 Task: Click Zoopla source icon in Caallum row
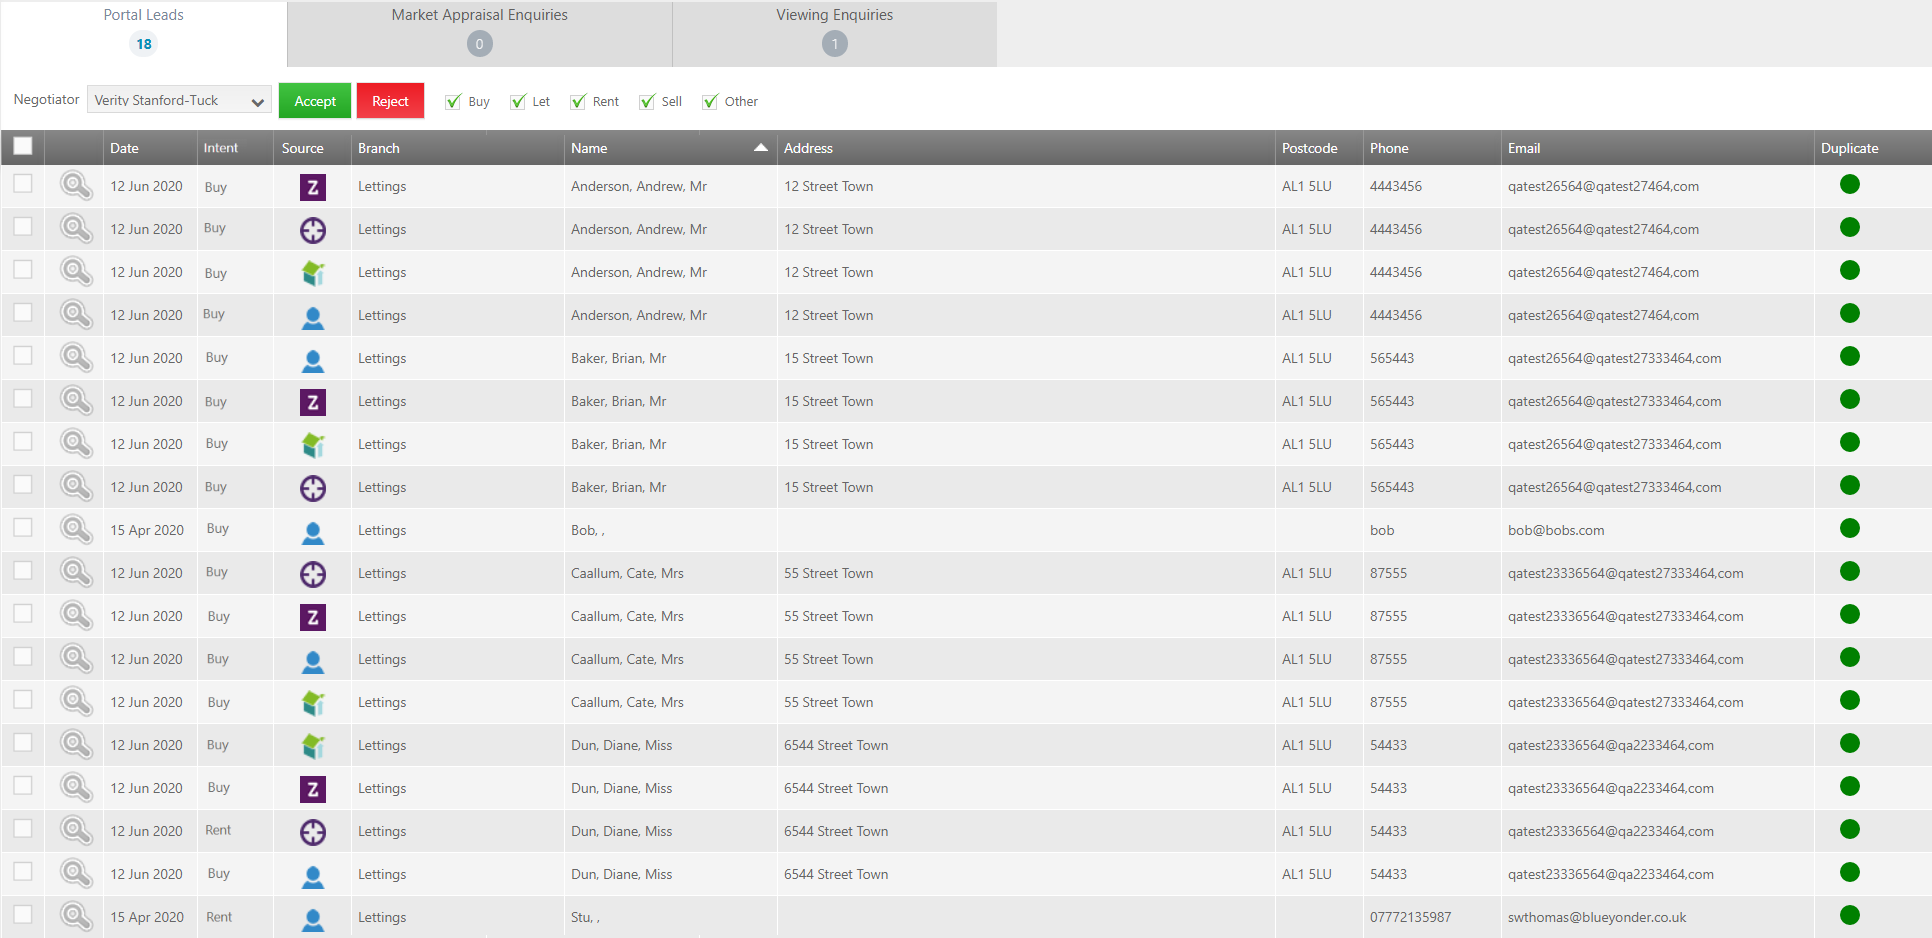[313, 617]
